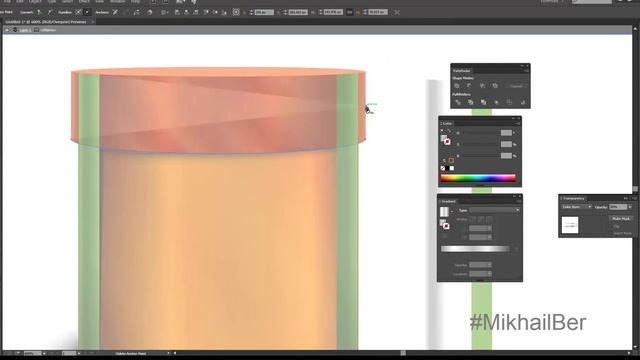
Task: Click the gradient fill thumbnail in the Gradient panel
Action: (x=444, y=211)
